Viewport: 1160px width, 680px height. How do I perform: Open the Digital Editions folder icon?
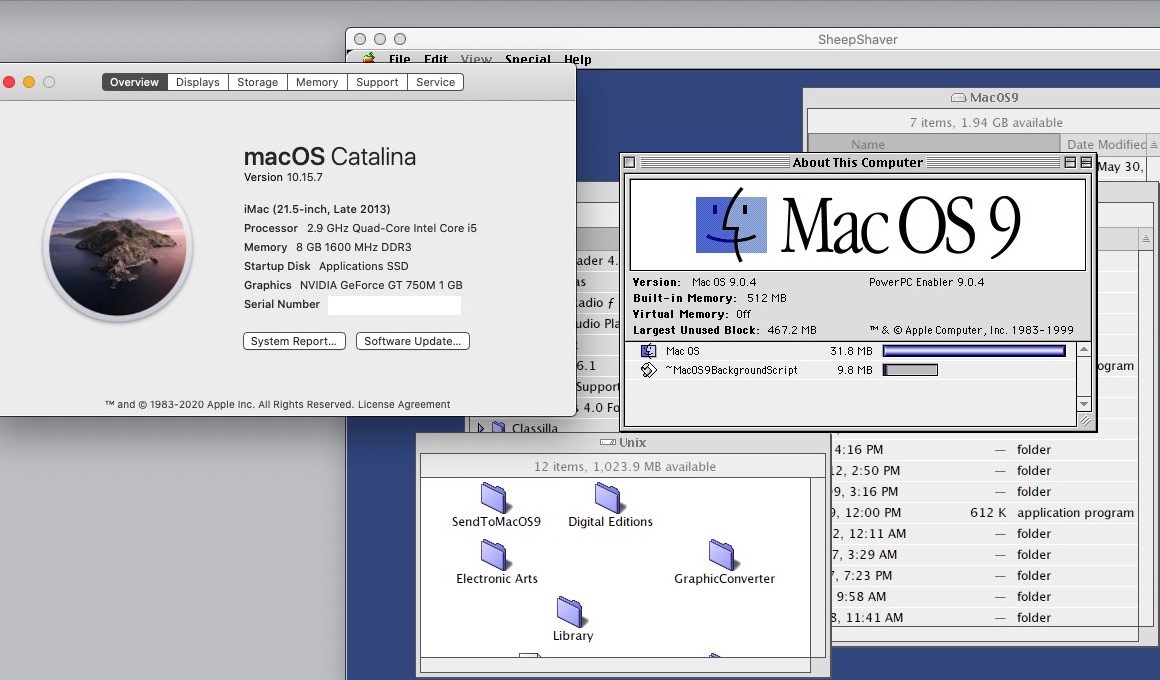[x=607, y=498]
